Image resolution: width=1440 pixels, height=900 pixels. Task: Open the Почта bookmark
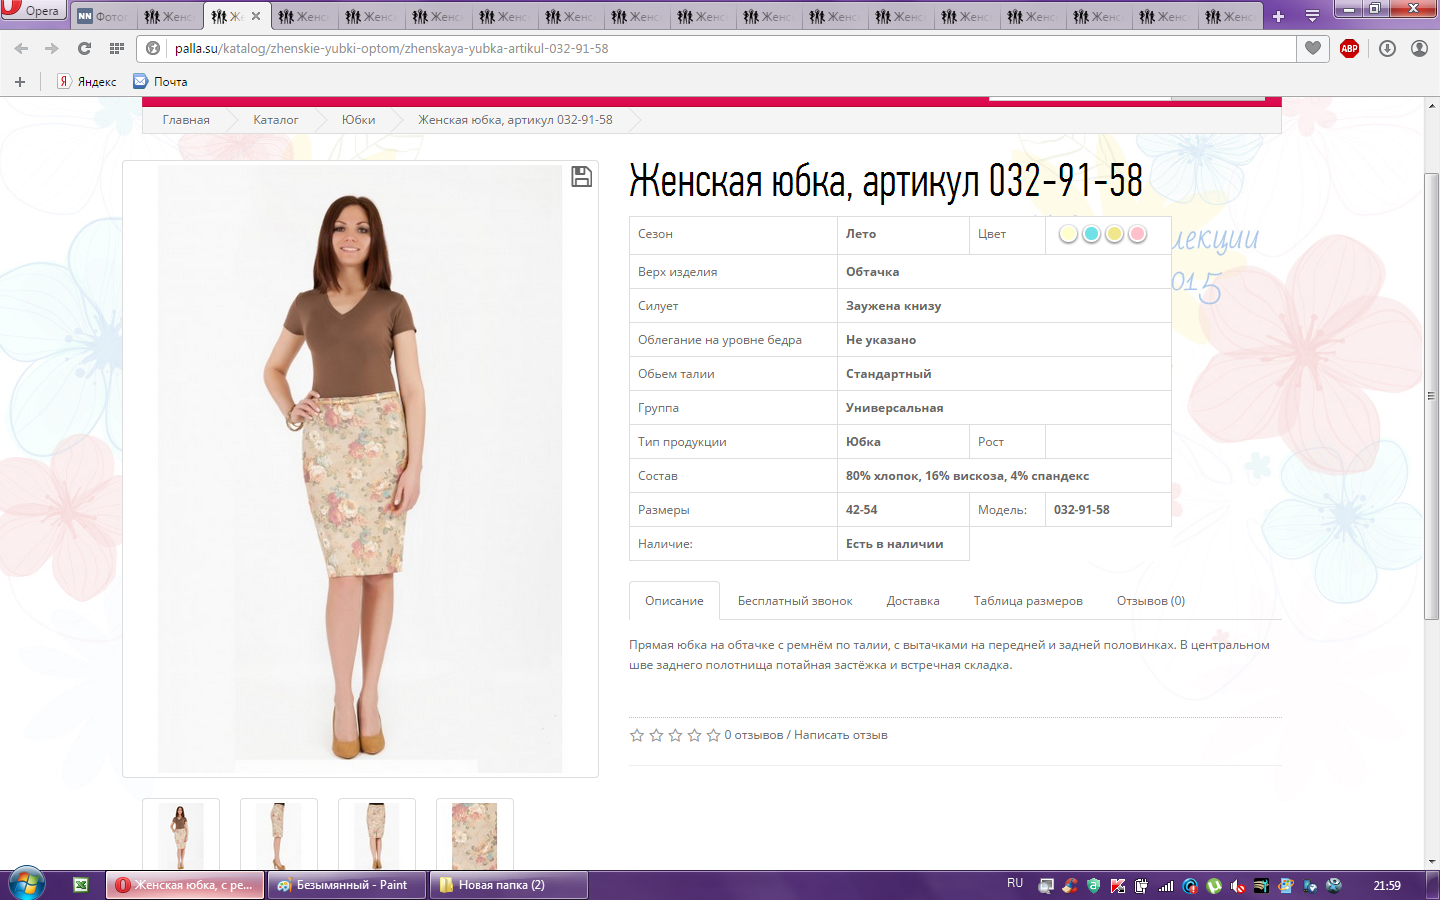[161, 82]
